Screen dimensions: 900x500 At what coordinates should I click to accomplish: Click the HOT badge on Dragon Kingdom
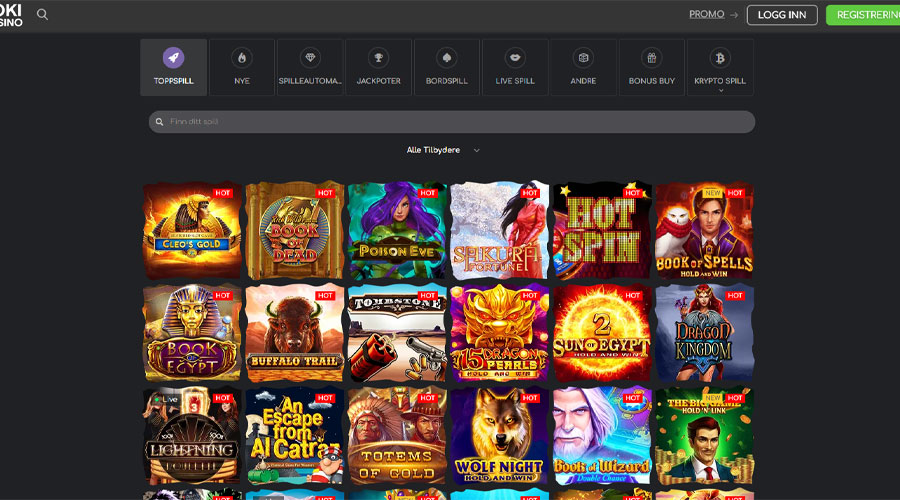click(735, 296)
